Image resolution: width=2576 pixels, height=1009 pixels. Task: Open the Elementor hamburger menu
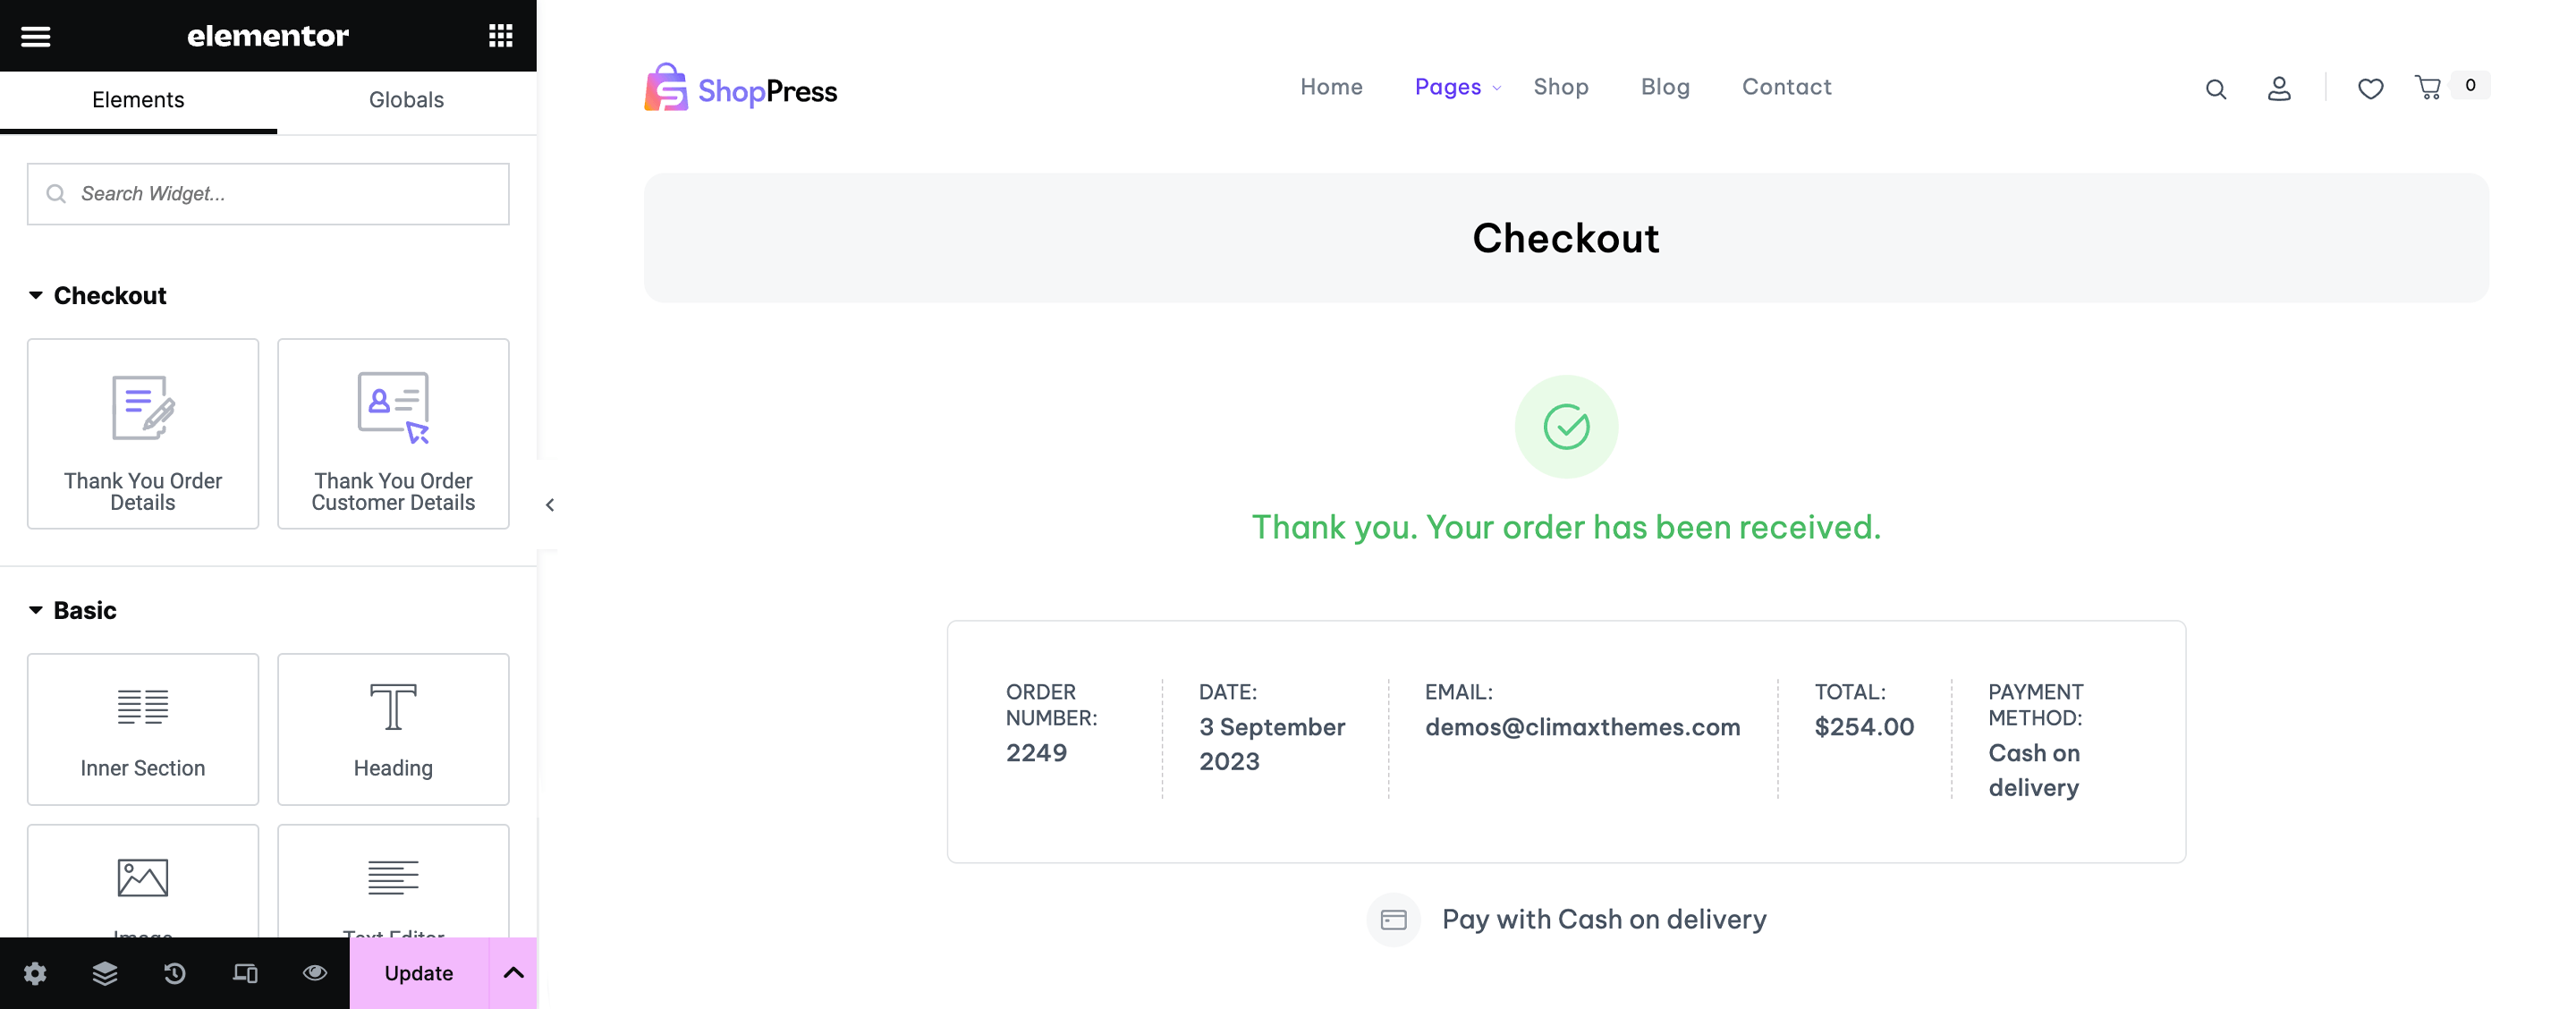point(36,36)
